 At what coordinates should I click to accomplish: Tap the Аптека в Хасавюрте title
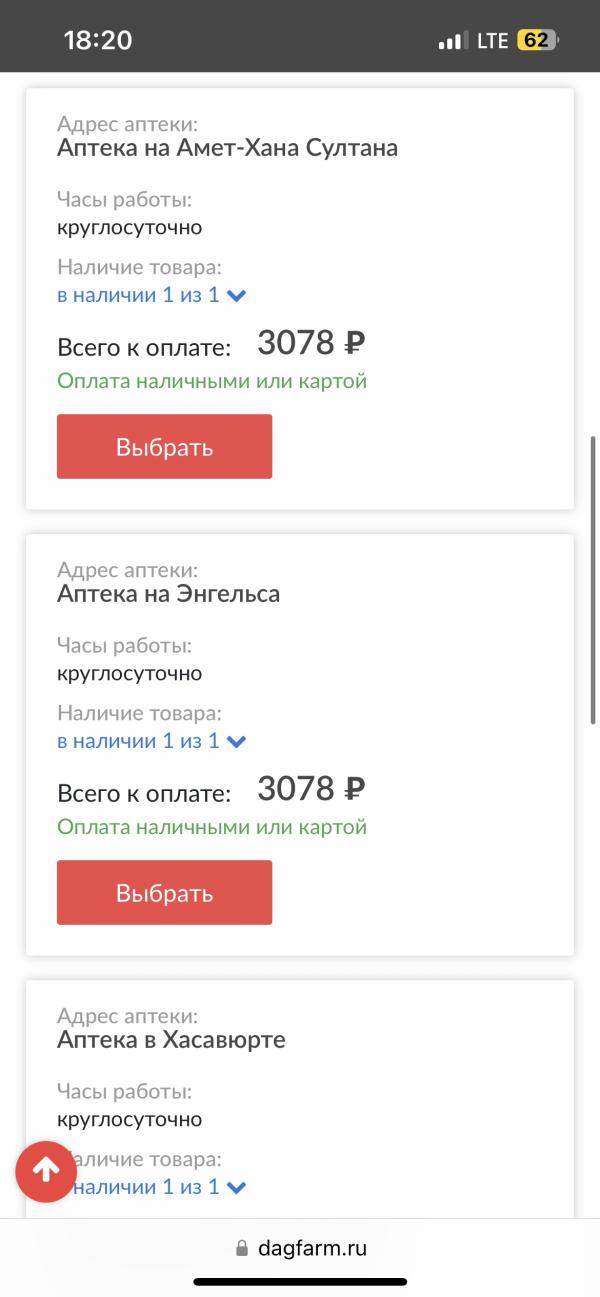pos(171,1040)
